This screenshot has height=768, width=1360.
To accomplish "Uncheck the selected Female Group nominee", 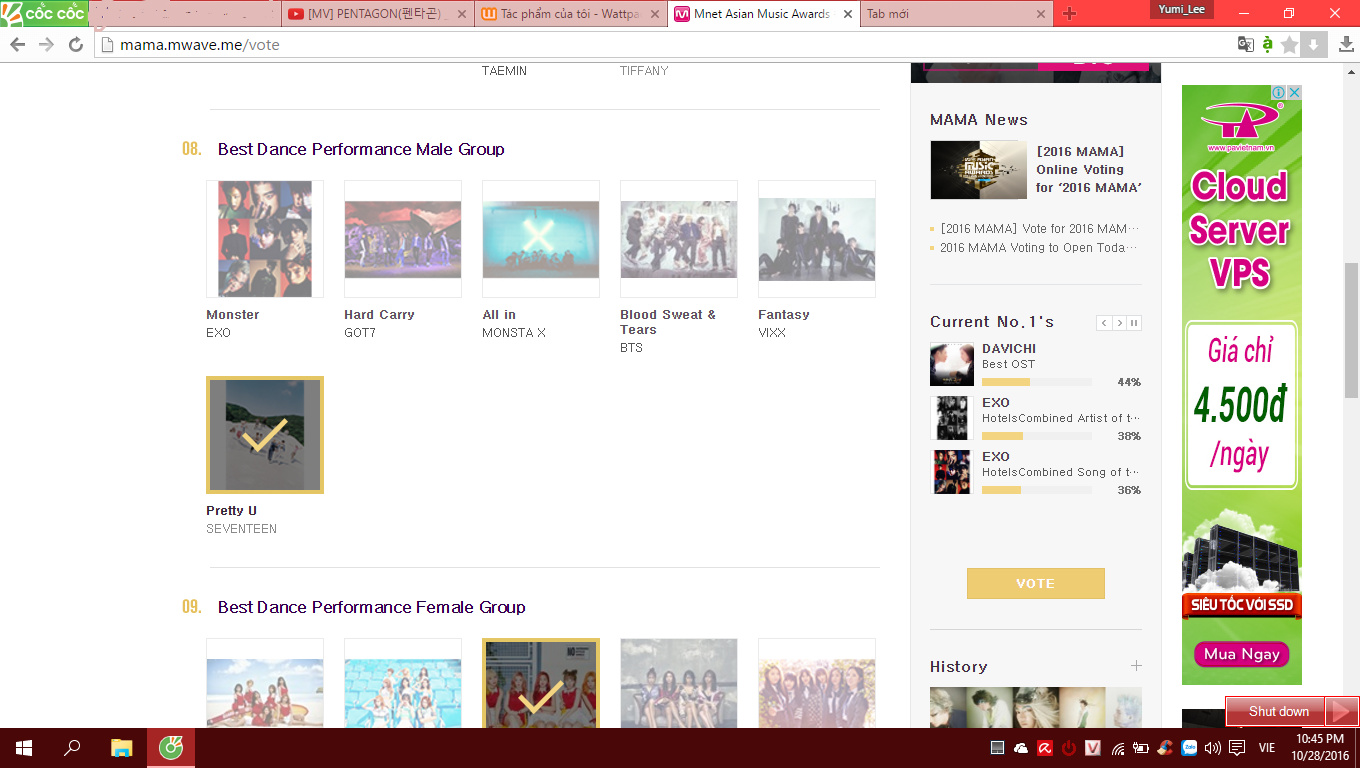I will tap(541, 683).
